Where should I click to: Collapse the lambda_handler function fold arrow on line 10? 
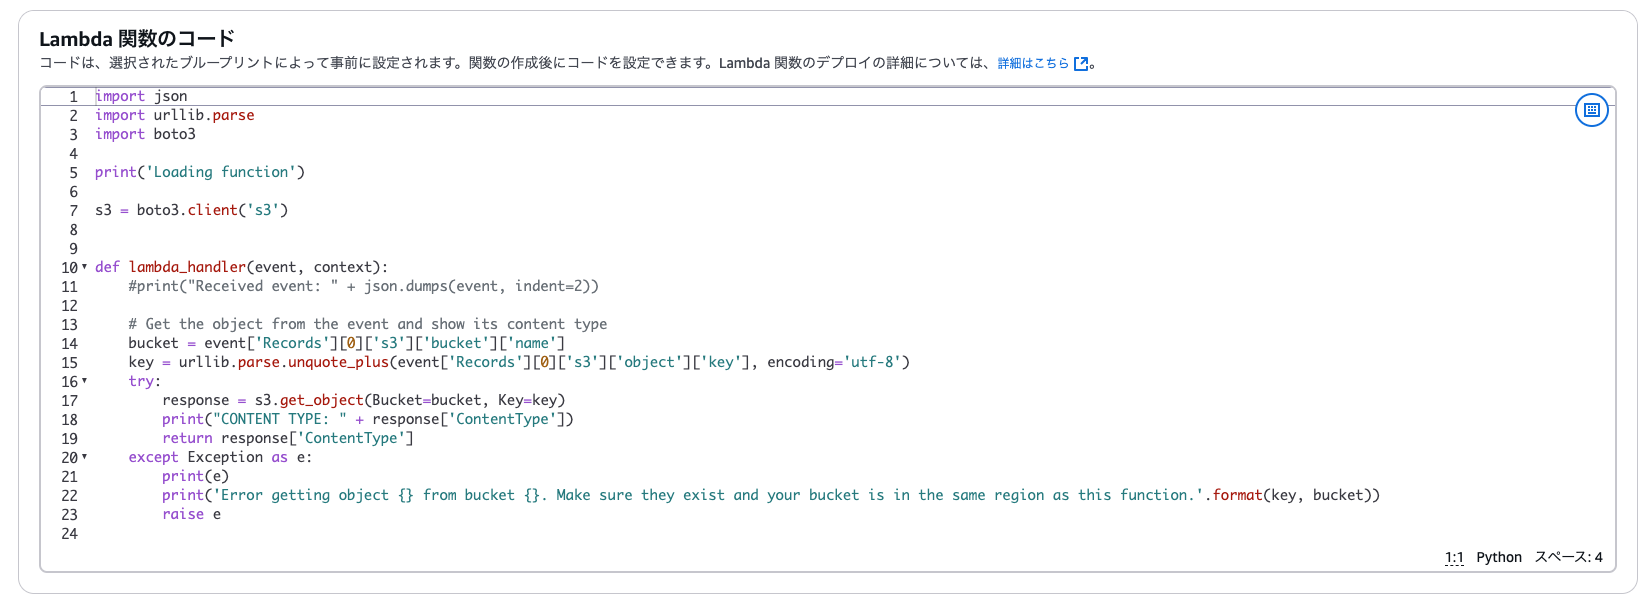pyautogui.click(x=84, y=267)
